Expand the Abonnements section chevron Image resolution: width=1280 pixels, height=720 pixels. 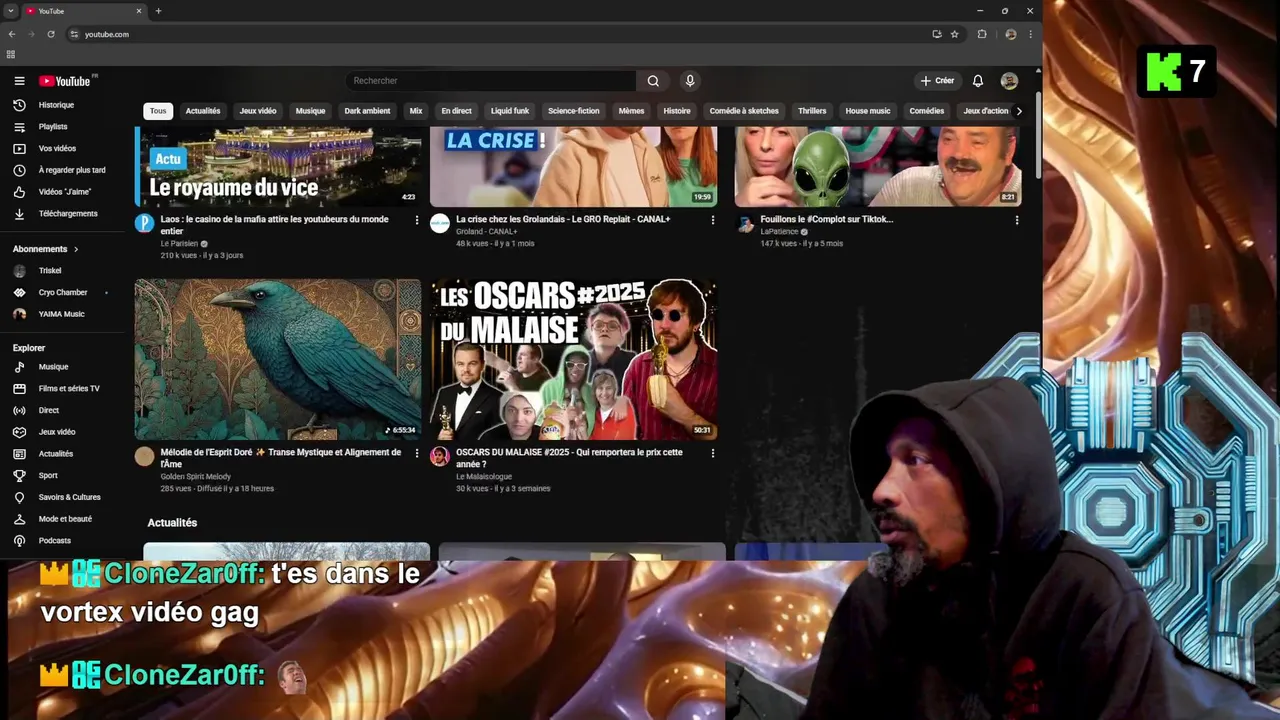[76, 249]
